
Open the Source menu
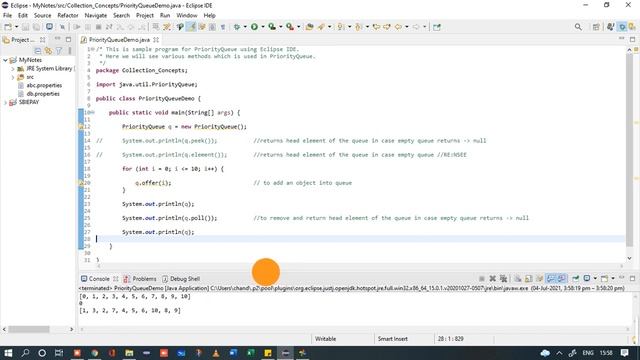[42, 16]
